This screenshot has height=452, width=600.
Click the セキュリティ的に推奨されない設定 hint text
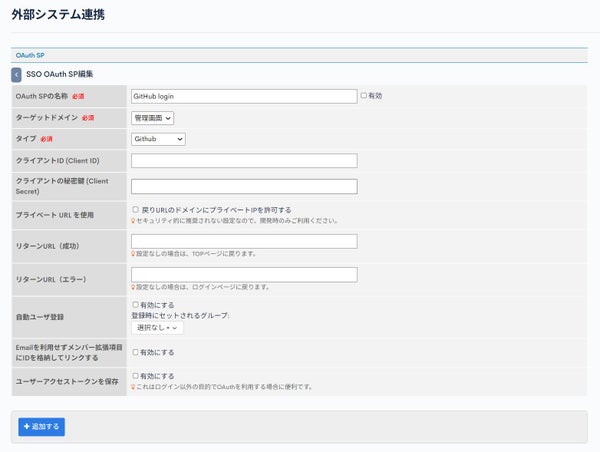pos(237,221)
